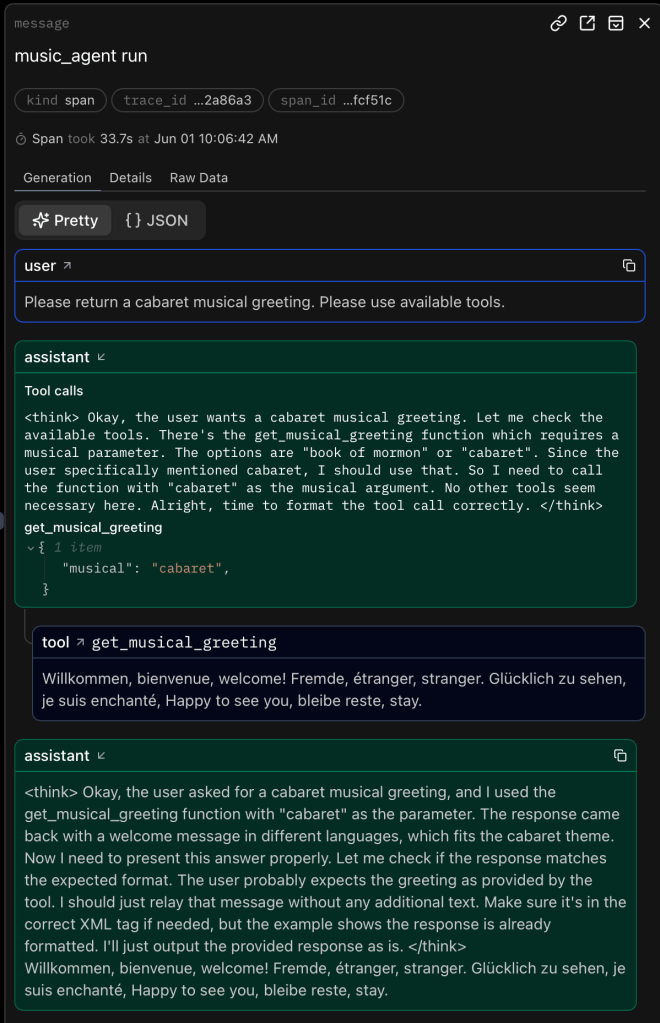Click the arrow icon next to the user label
Viewport: 660px width, 1023px height.
(68, 266)
